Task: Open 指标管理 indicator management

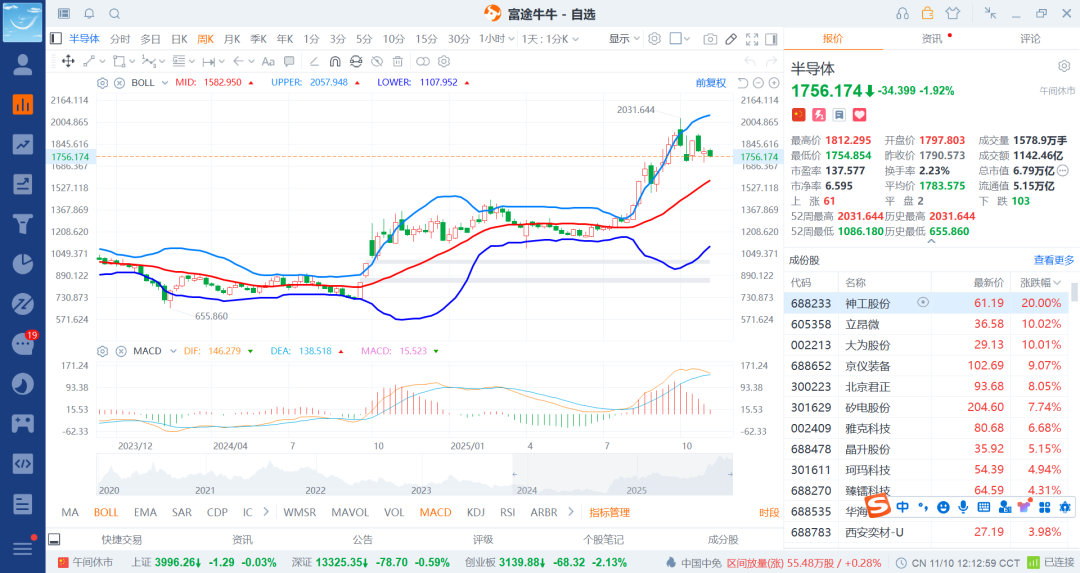Action: click(x=609, y=512)
